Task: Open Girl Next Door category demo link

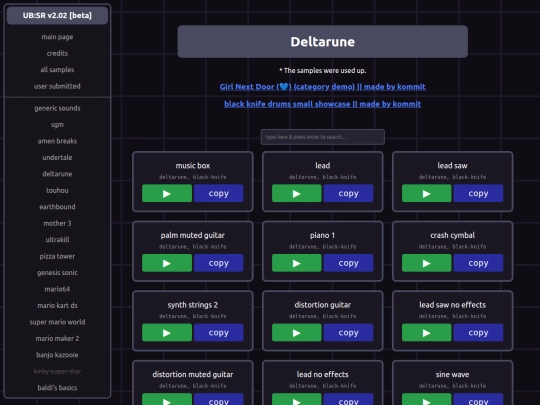Action: point(322,87)
